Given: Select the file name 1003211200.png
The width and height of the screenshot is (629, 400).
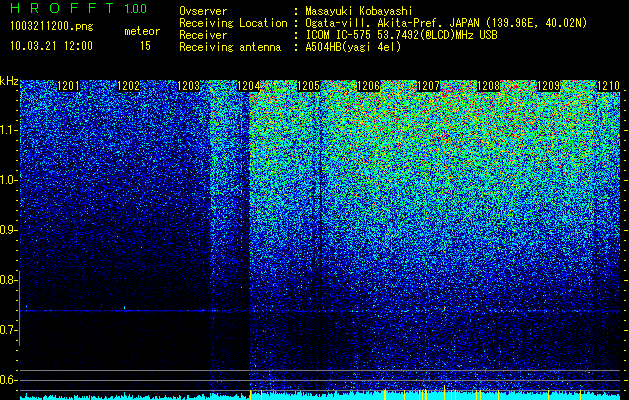Looking at the screenshot, I should coord(52,27).
